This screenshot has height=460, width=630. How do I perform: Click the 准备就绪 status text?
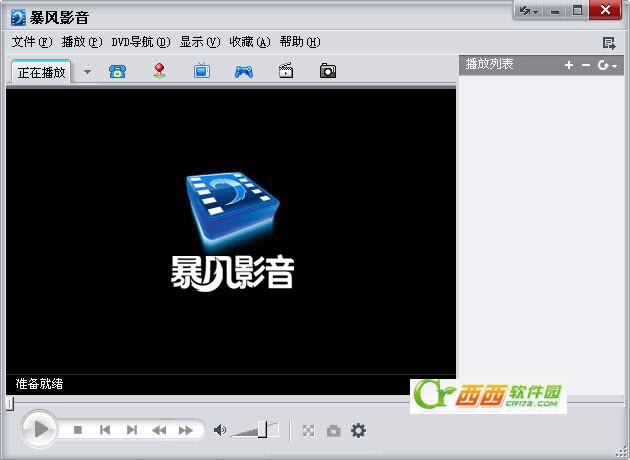coord(39,384)
